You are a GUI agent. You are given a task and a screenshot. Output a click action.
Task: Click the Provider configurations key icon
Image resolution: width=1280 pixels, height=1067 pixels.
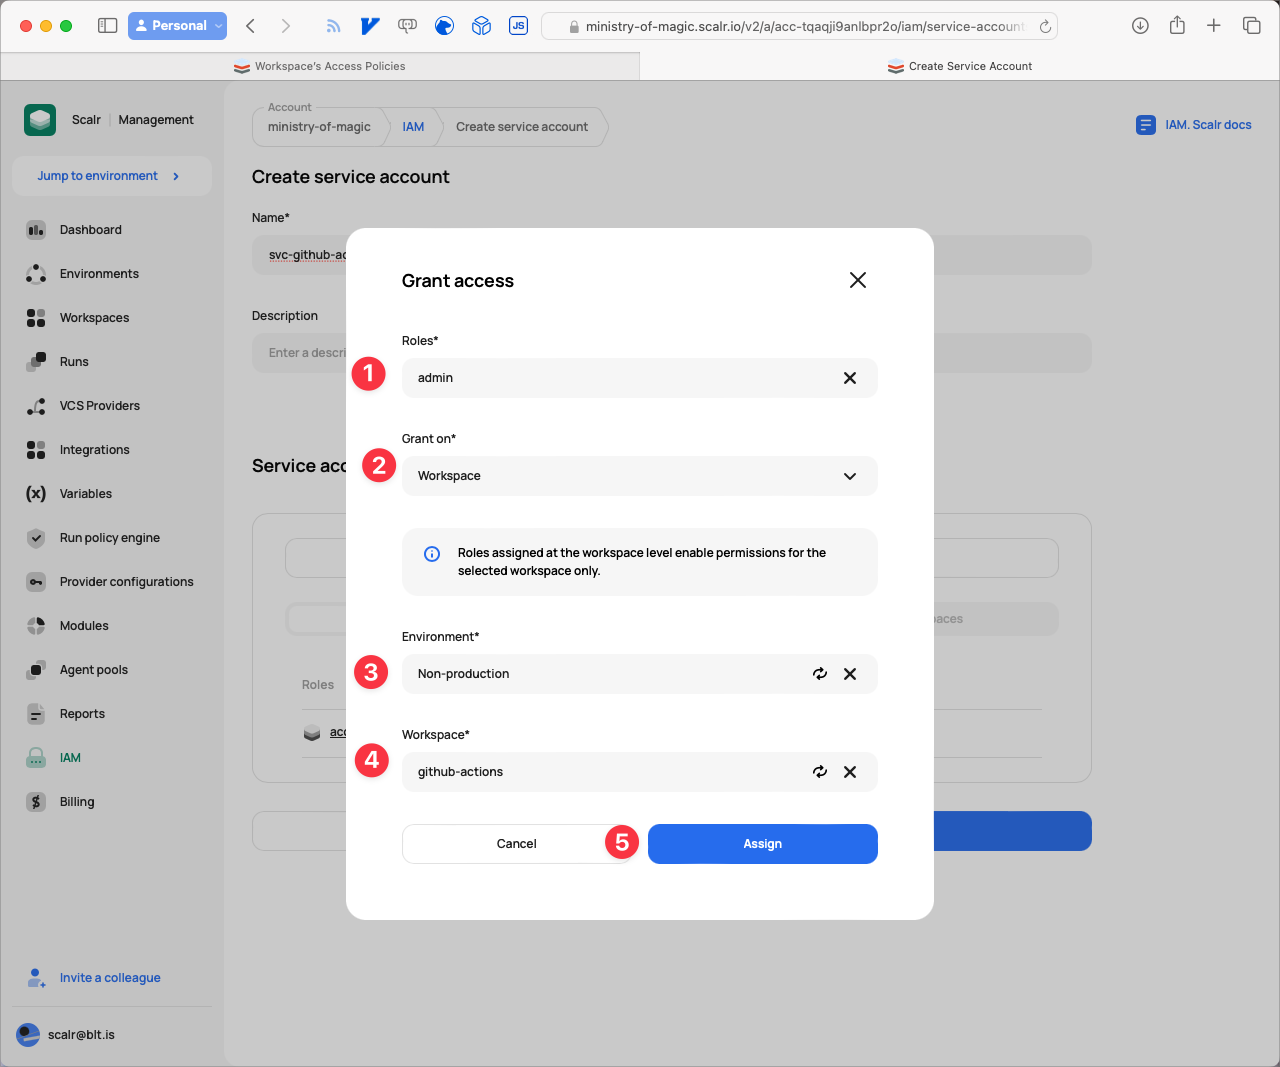click(x=36, y=582)
